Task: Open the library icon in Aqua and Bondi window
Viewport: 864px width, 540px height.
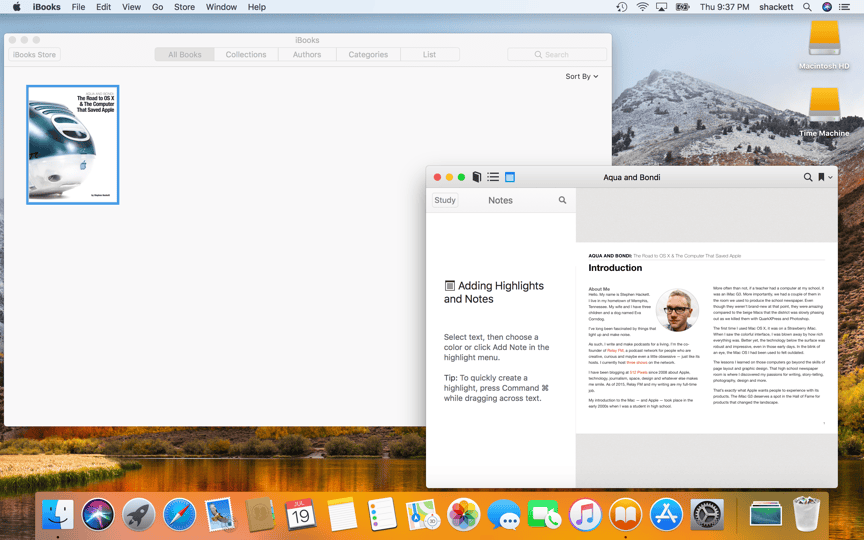Action: (477, 177)
